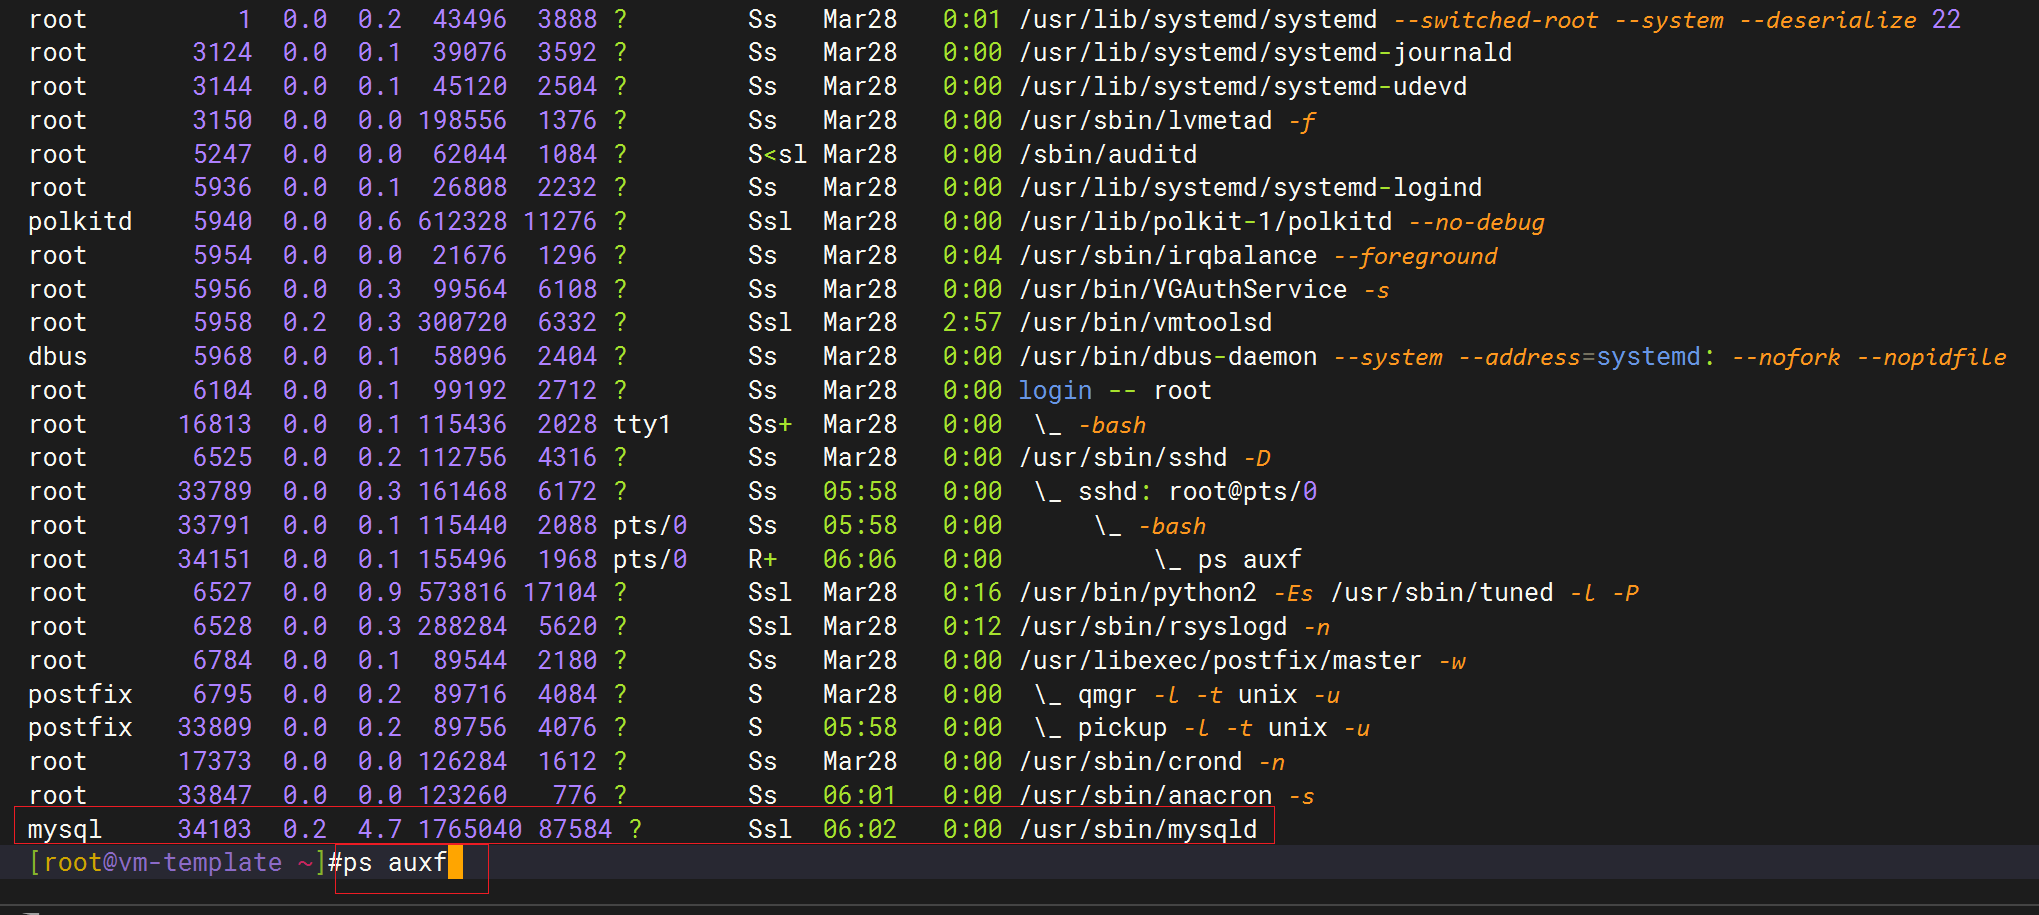Select '/usr/sbin/lvmetad' text
The image size is (2039, 915).
point(1146,120)
